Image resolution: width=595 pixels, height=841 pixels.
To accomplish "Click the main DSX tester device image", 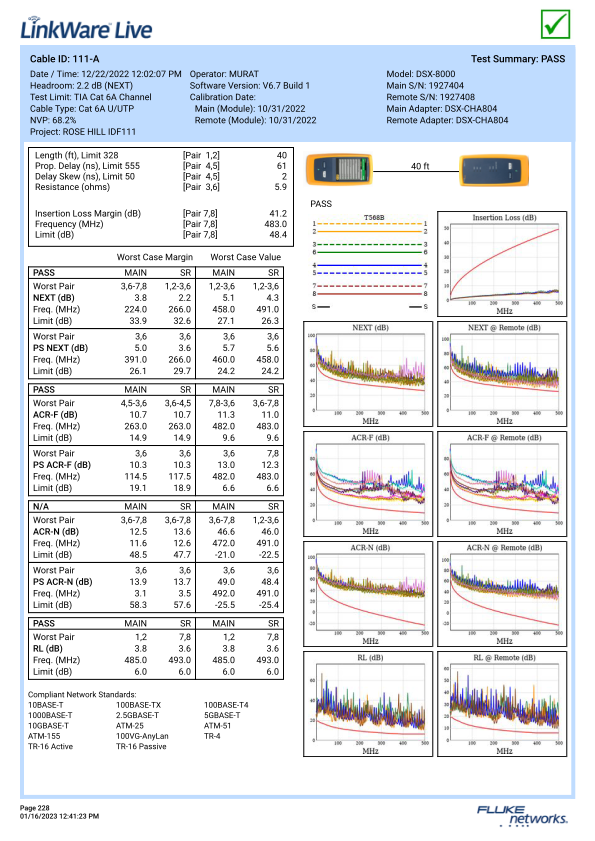I will coord(339,169).
